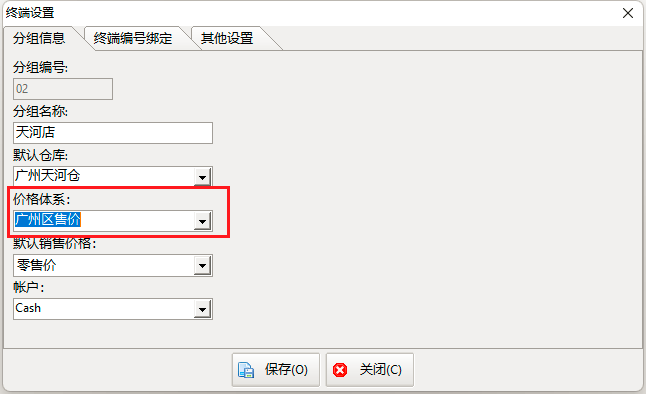Open the 价格体系 dropdown arrow
This screenshot has height=394, width=646.
coord(202,221)
